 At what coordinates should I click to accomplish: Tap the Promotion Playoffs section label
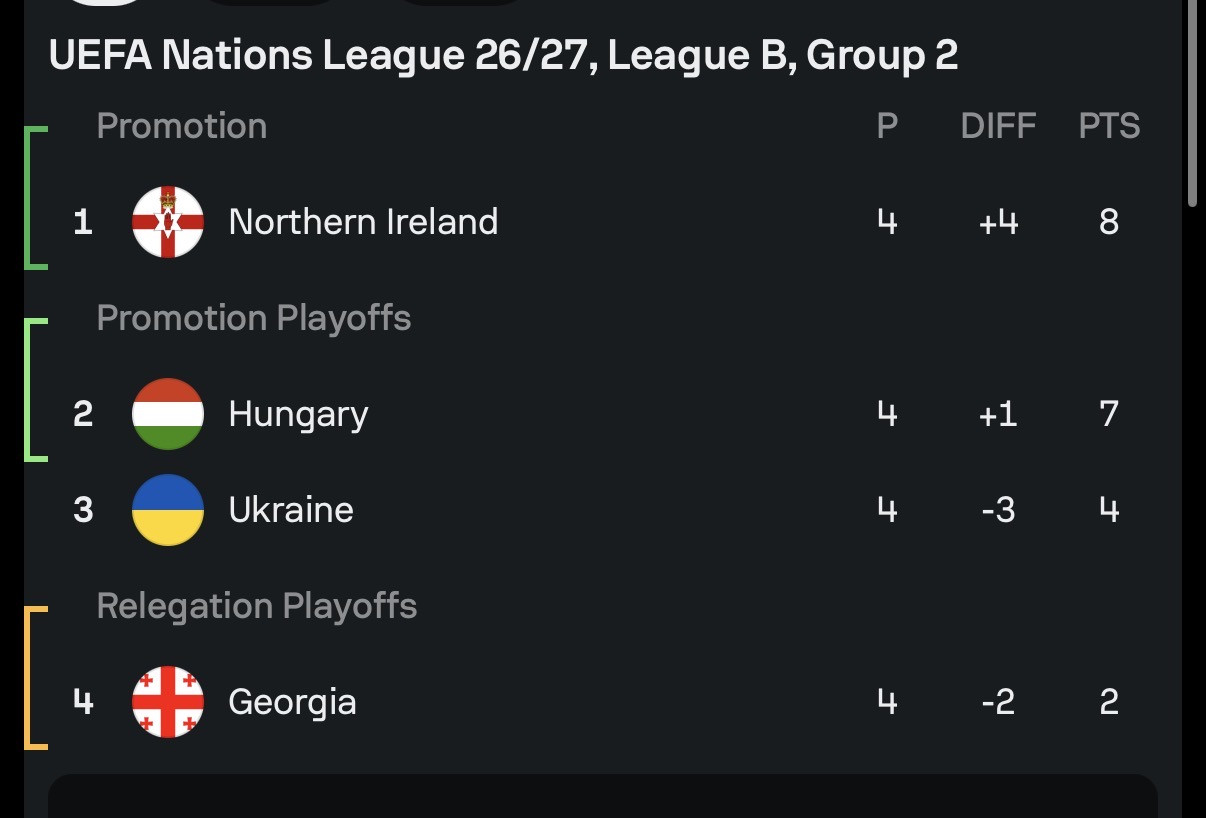(254, 318)
